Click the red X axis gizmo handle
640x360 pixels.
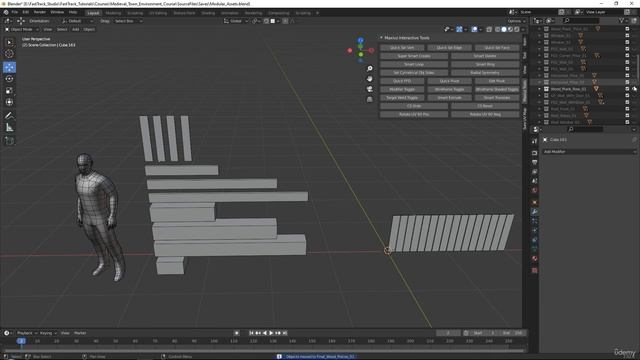tap(371, 51)
